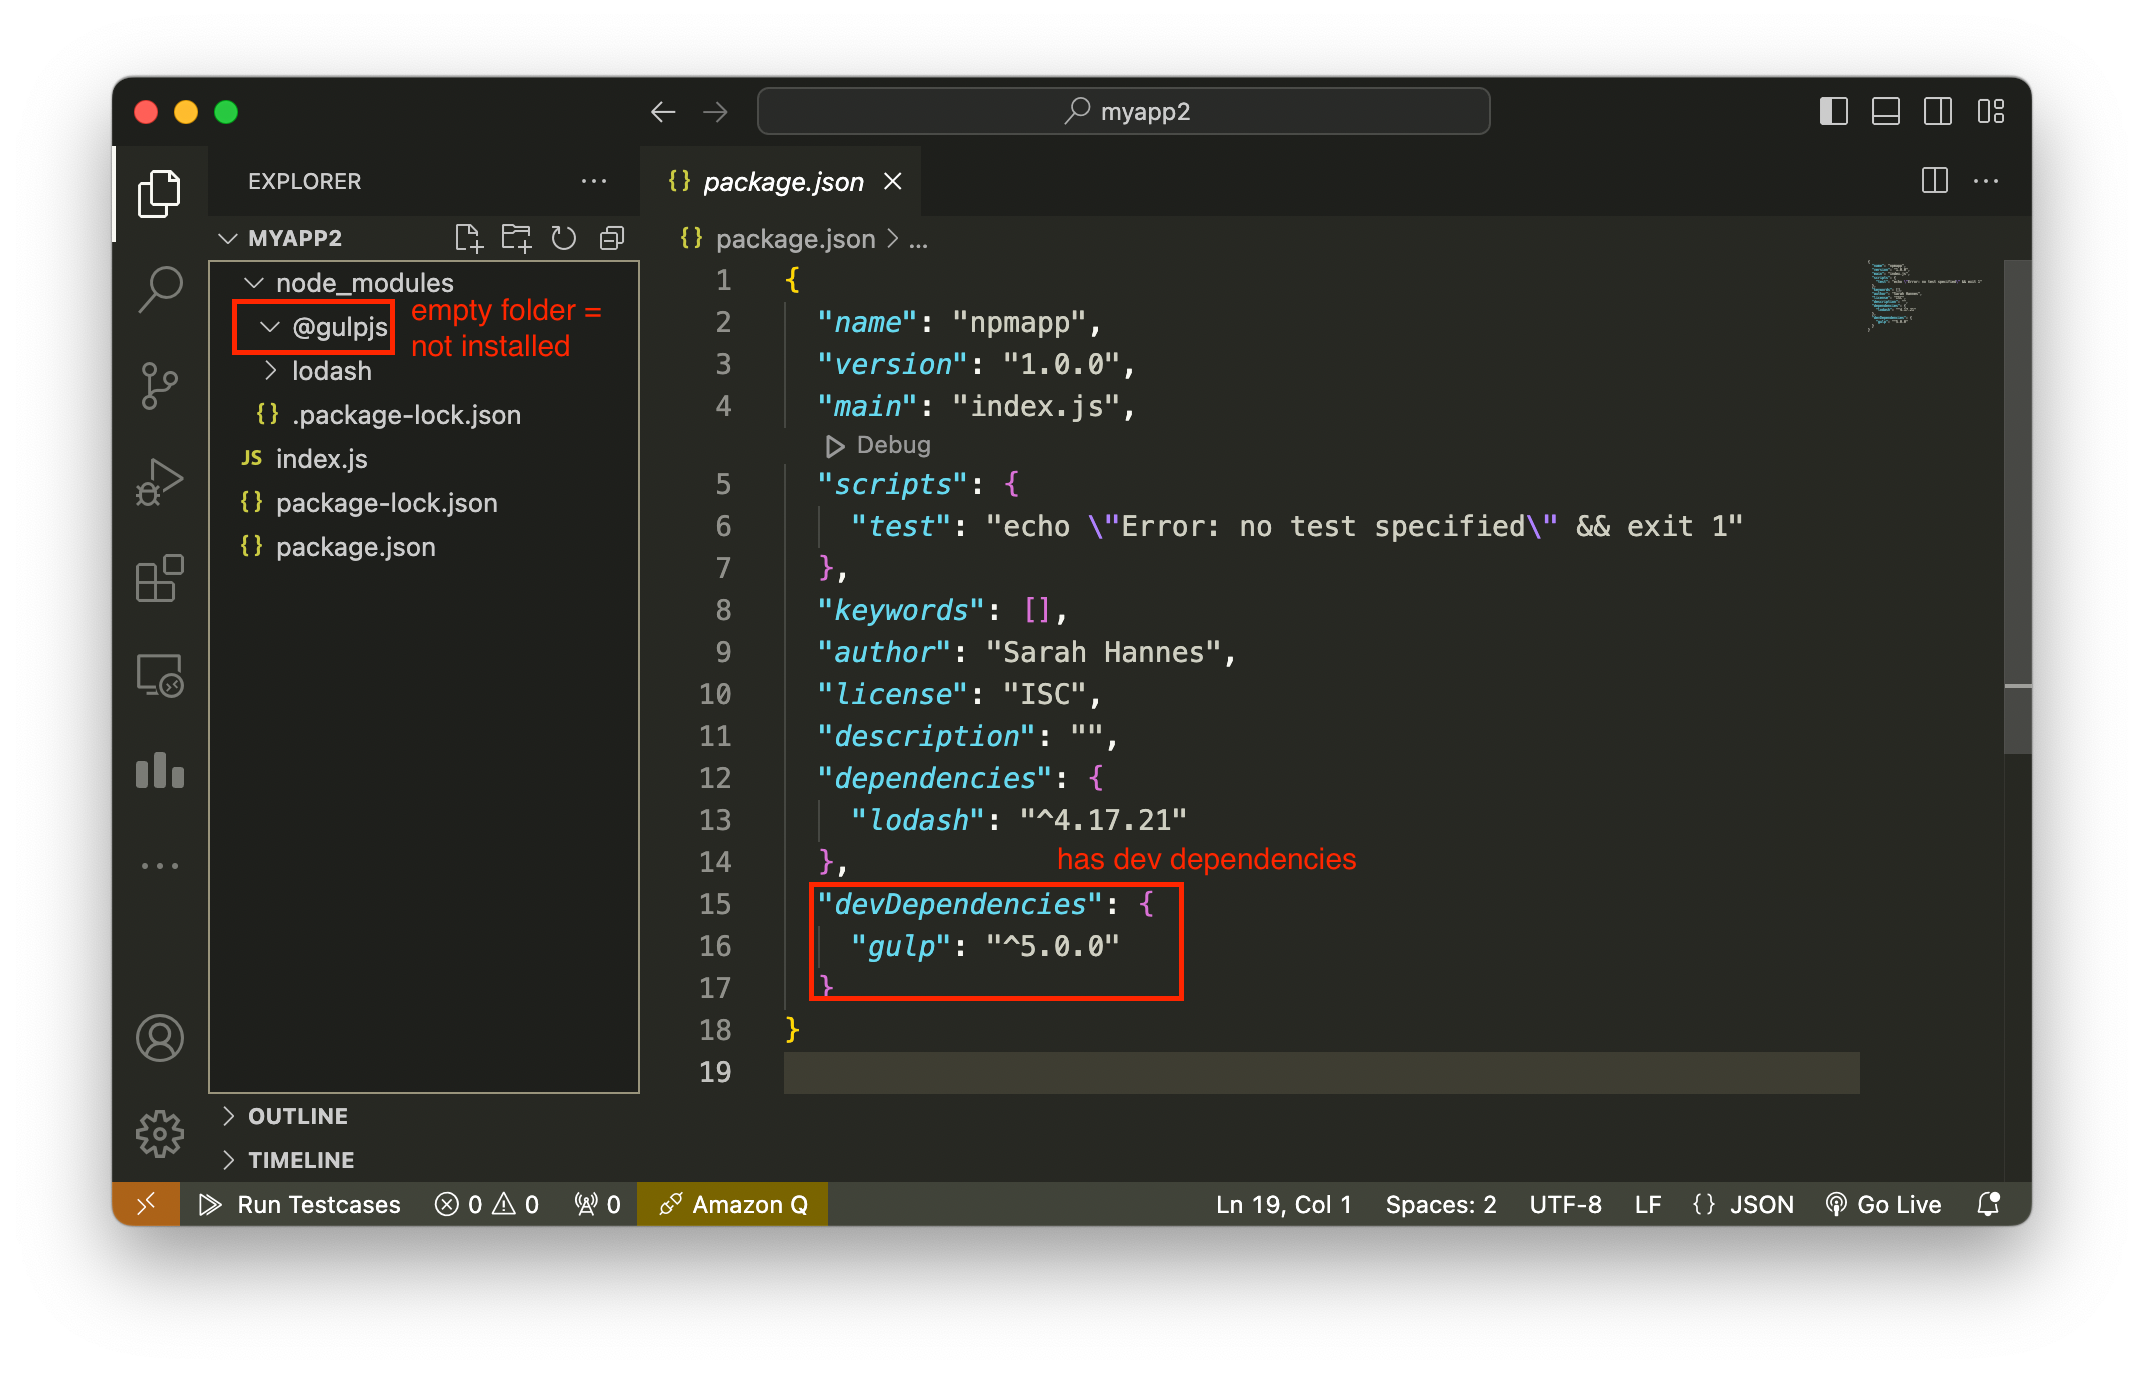Click the New Folder icon in Explorer
The width and height of the screenshot is (2144, 1374).
tap(516, 238)
